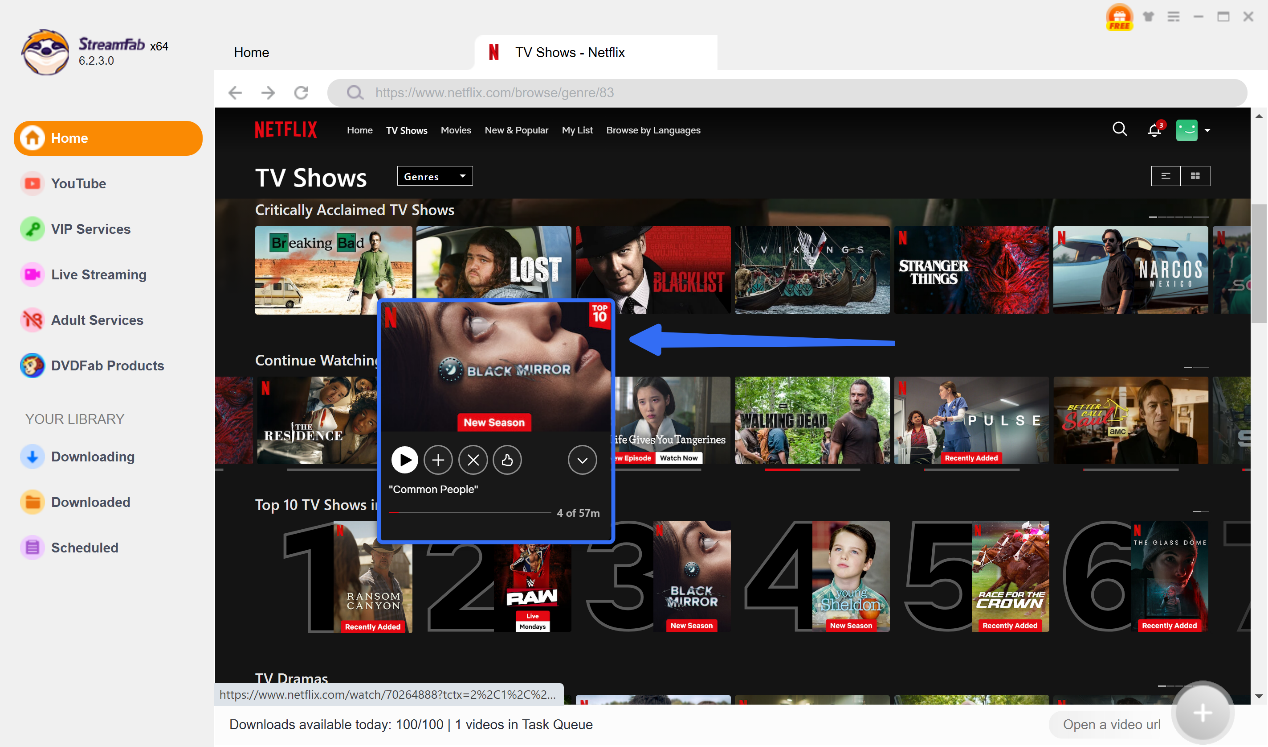Viewport: 1268px width, 747px height.
Task: Go back with the browser back arrow
Action: 235,93
